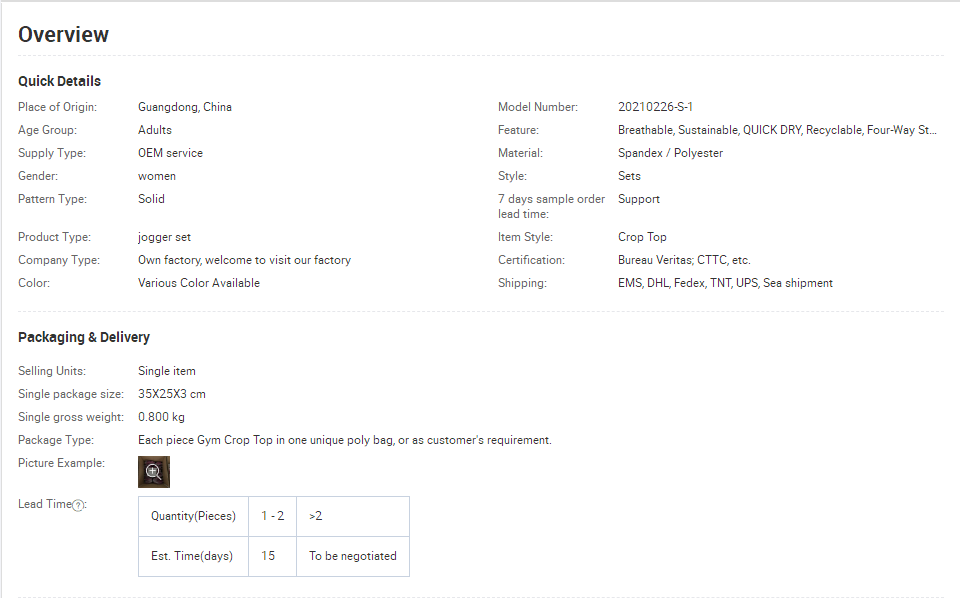Viewport: 960px width, 598px height.
Task: Select the 'Spandex / Polyester' material value
Action: (670, 153)
